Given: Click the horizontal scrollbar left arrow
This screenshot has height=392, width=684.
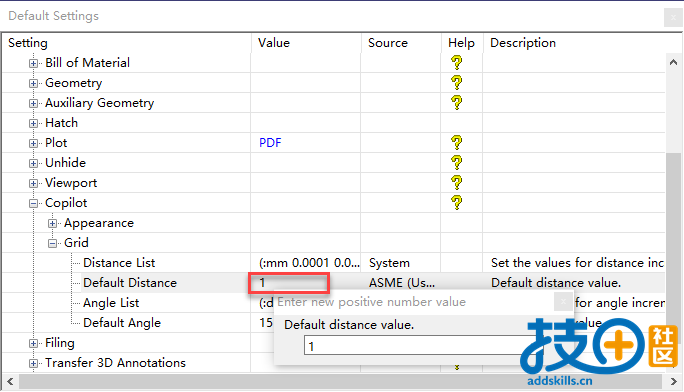Looking at the screenshot, I should pos(10,382).
